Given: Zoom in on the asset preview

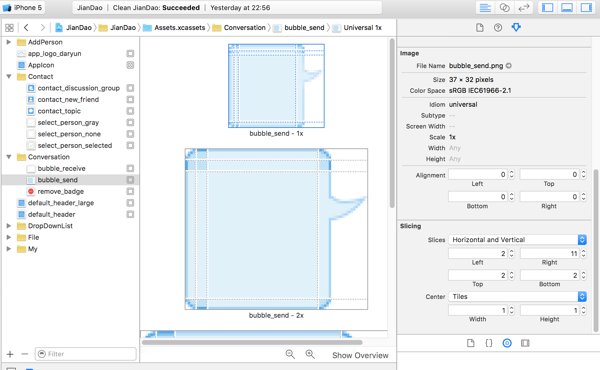Looking at the screenshot, I should point(310,355).
